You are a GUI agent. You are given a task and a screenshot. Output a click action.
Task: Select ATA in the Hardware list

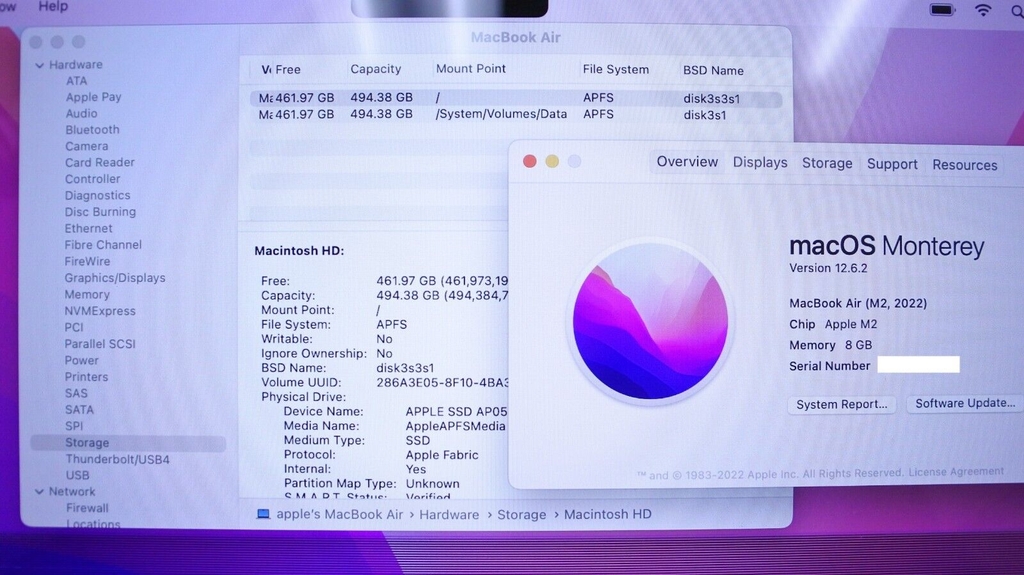pos(76,81)
